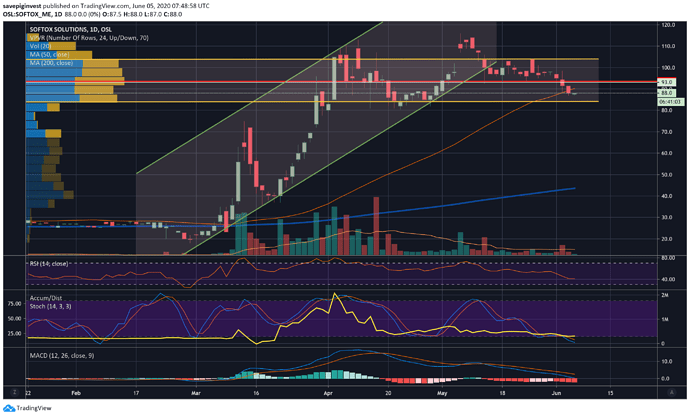Click the 100.0 price axis label
The image size is (690, 417).
point(668,68)
